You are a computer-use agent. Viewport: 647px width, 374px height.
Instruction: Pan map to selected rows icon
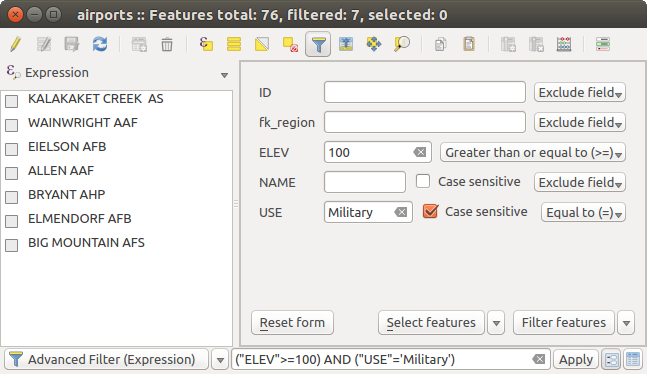coord(374,44)
